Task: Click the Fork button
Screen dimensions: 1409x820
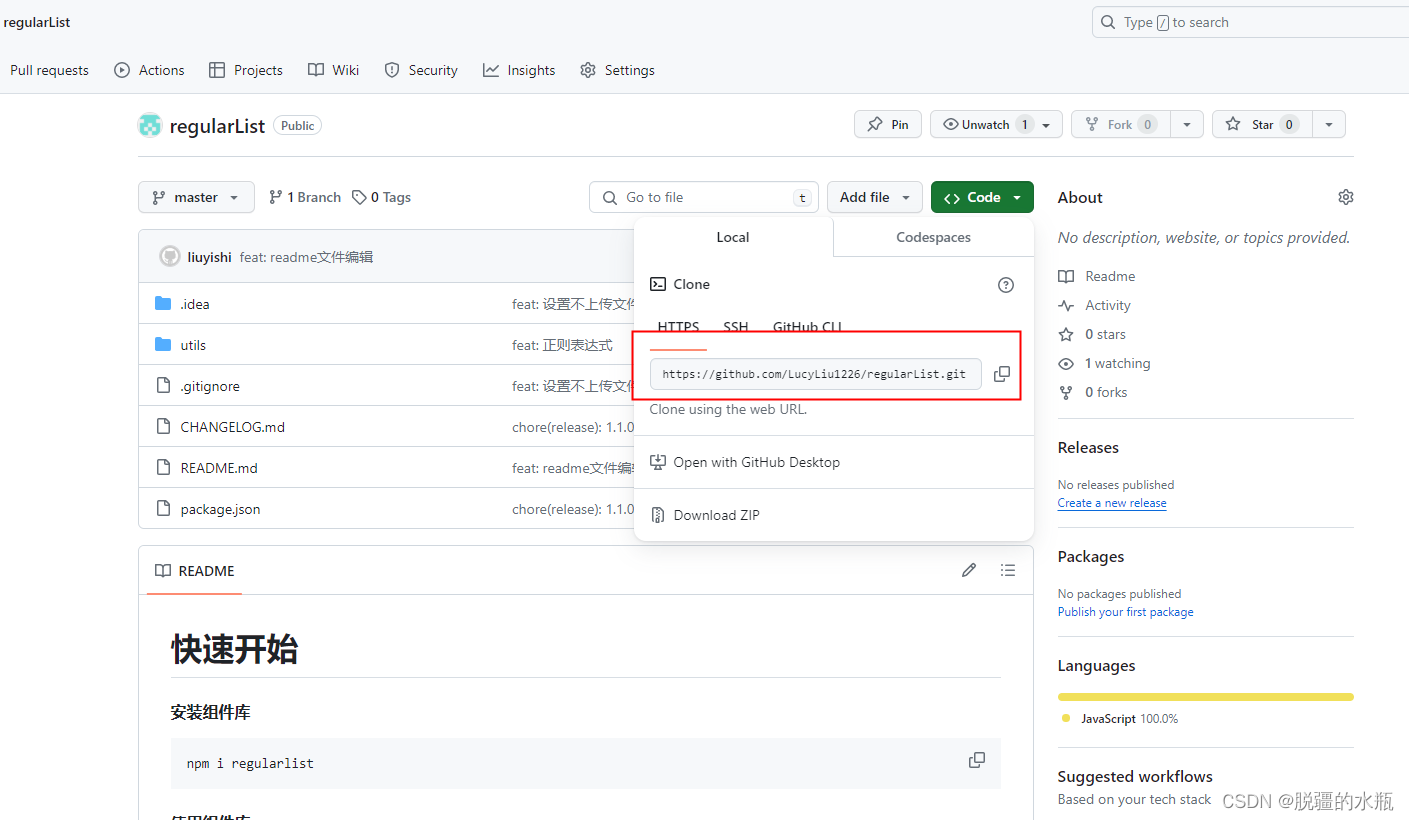Action: pyautogui.click(x=1120, y=124)
